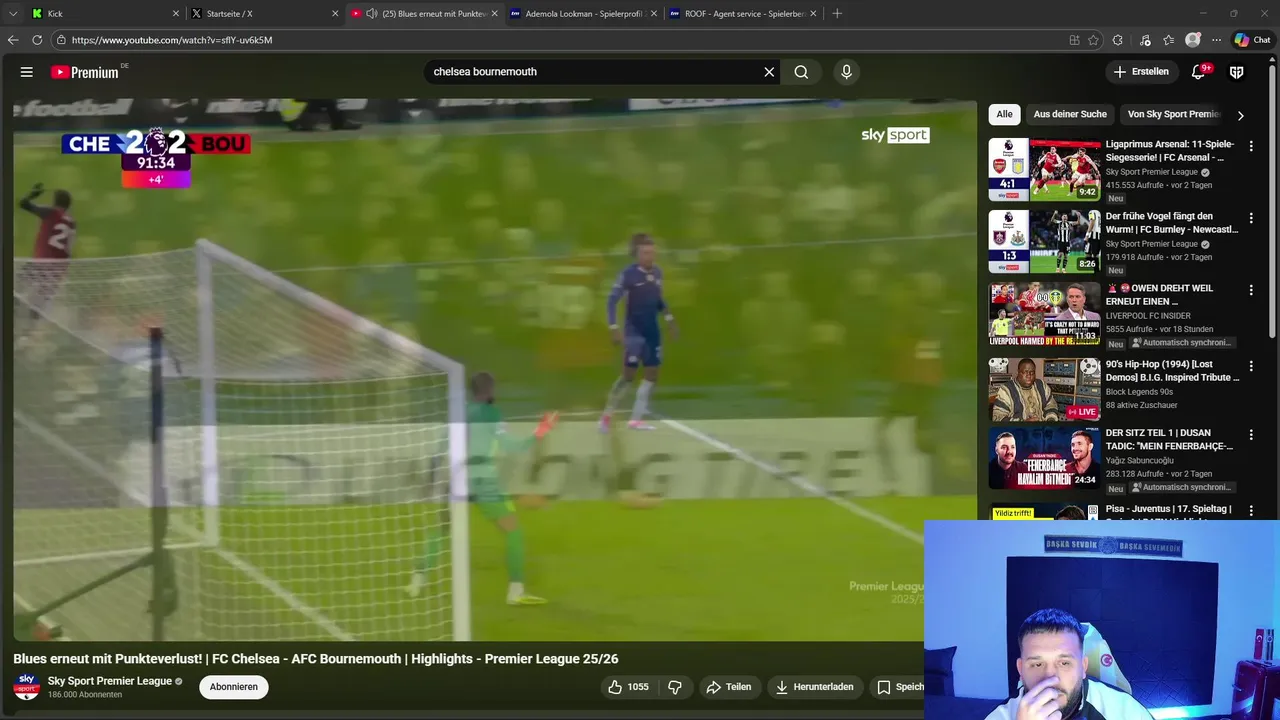Share the video via Teilen
The height and width of the screenshot is (720, 1280).
(x=728, y=687)
